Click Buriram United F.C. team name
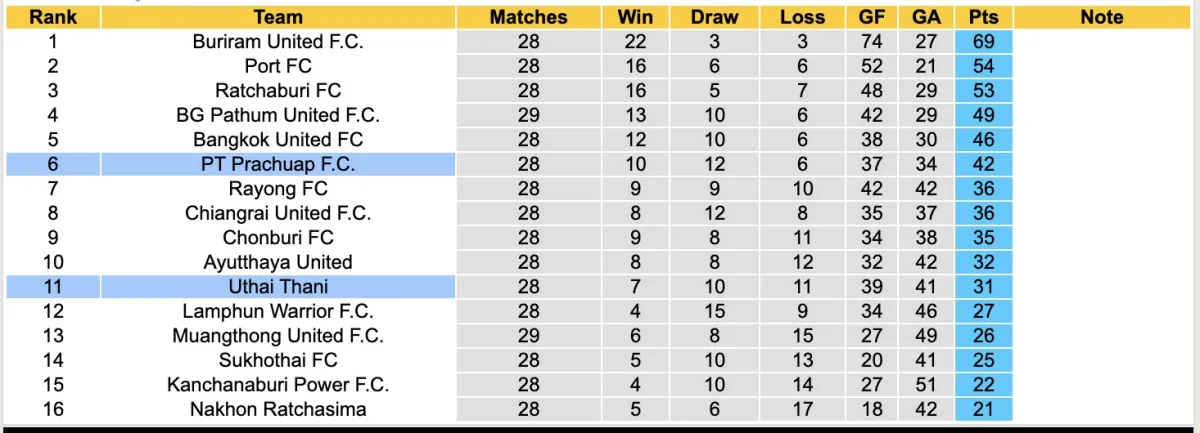 point(278,42)
